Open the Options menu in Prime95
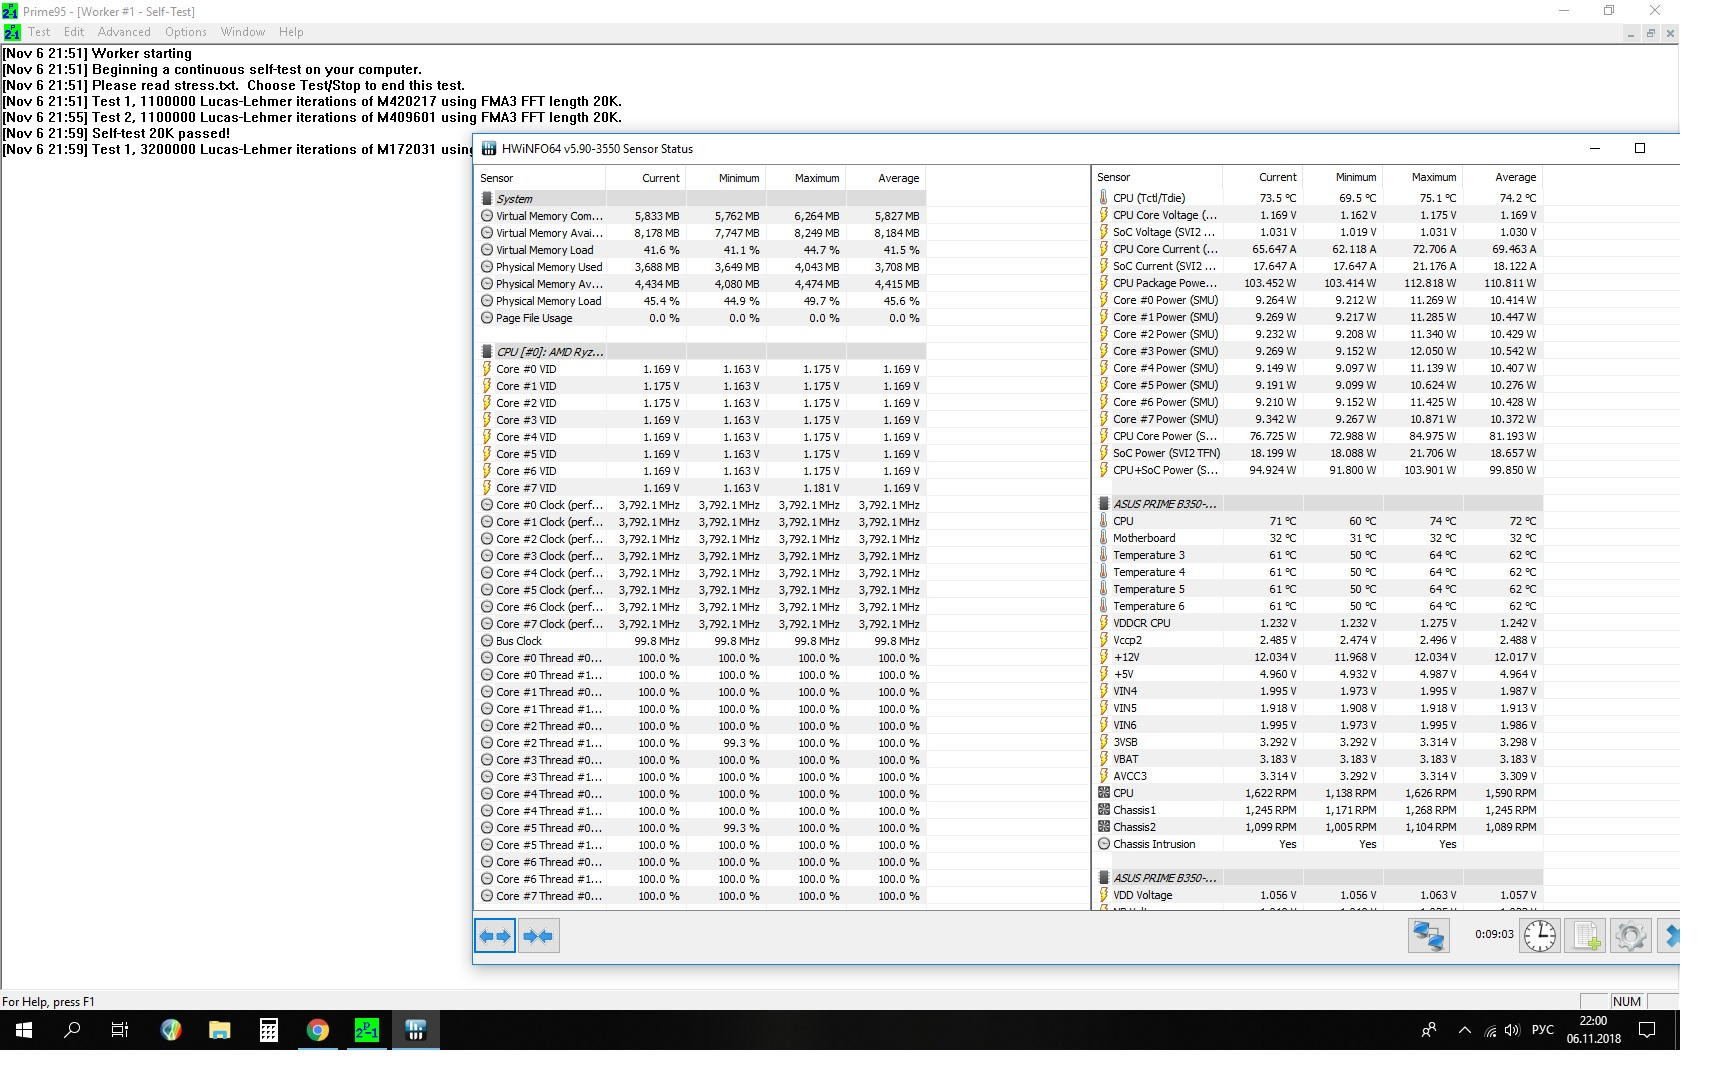1722x1078 pixels. coord(186,32)
